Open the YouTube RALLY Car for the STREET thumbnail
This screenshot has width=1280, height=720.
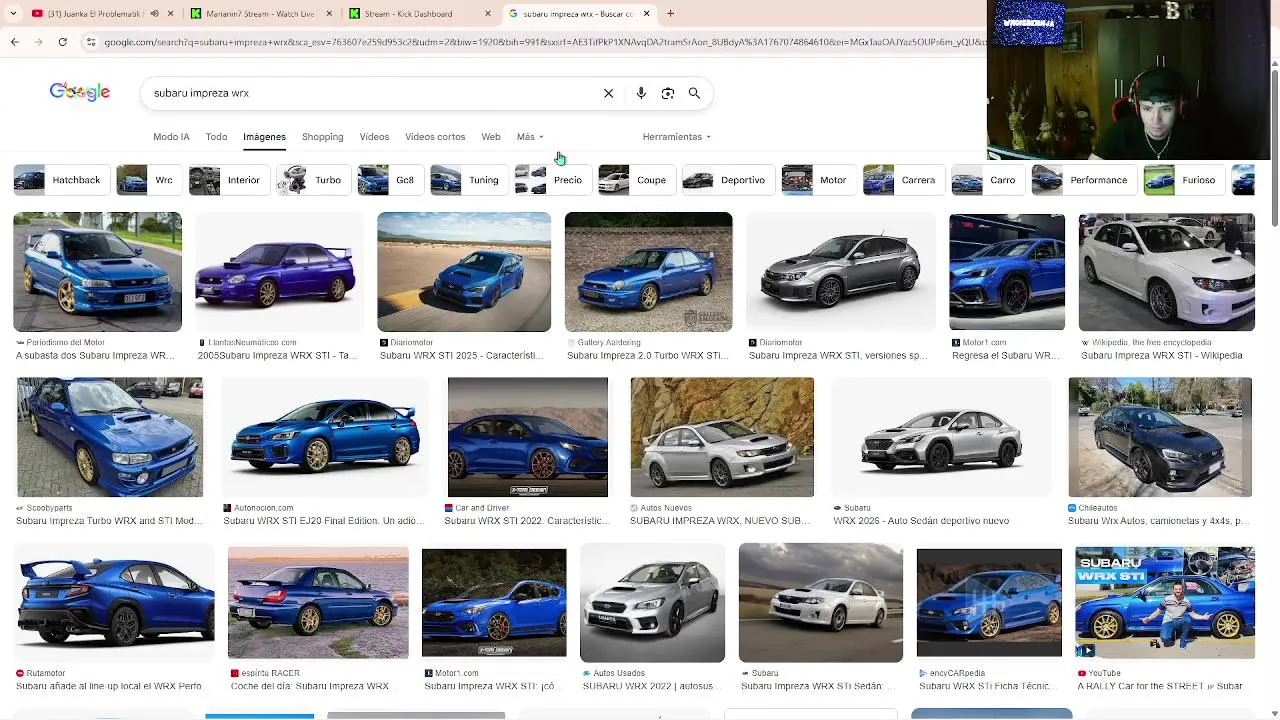pyautogui.click(x=1165, y=601)
